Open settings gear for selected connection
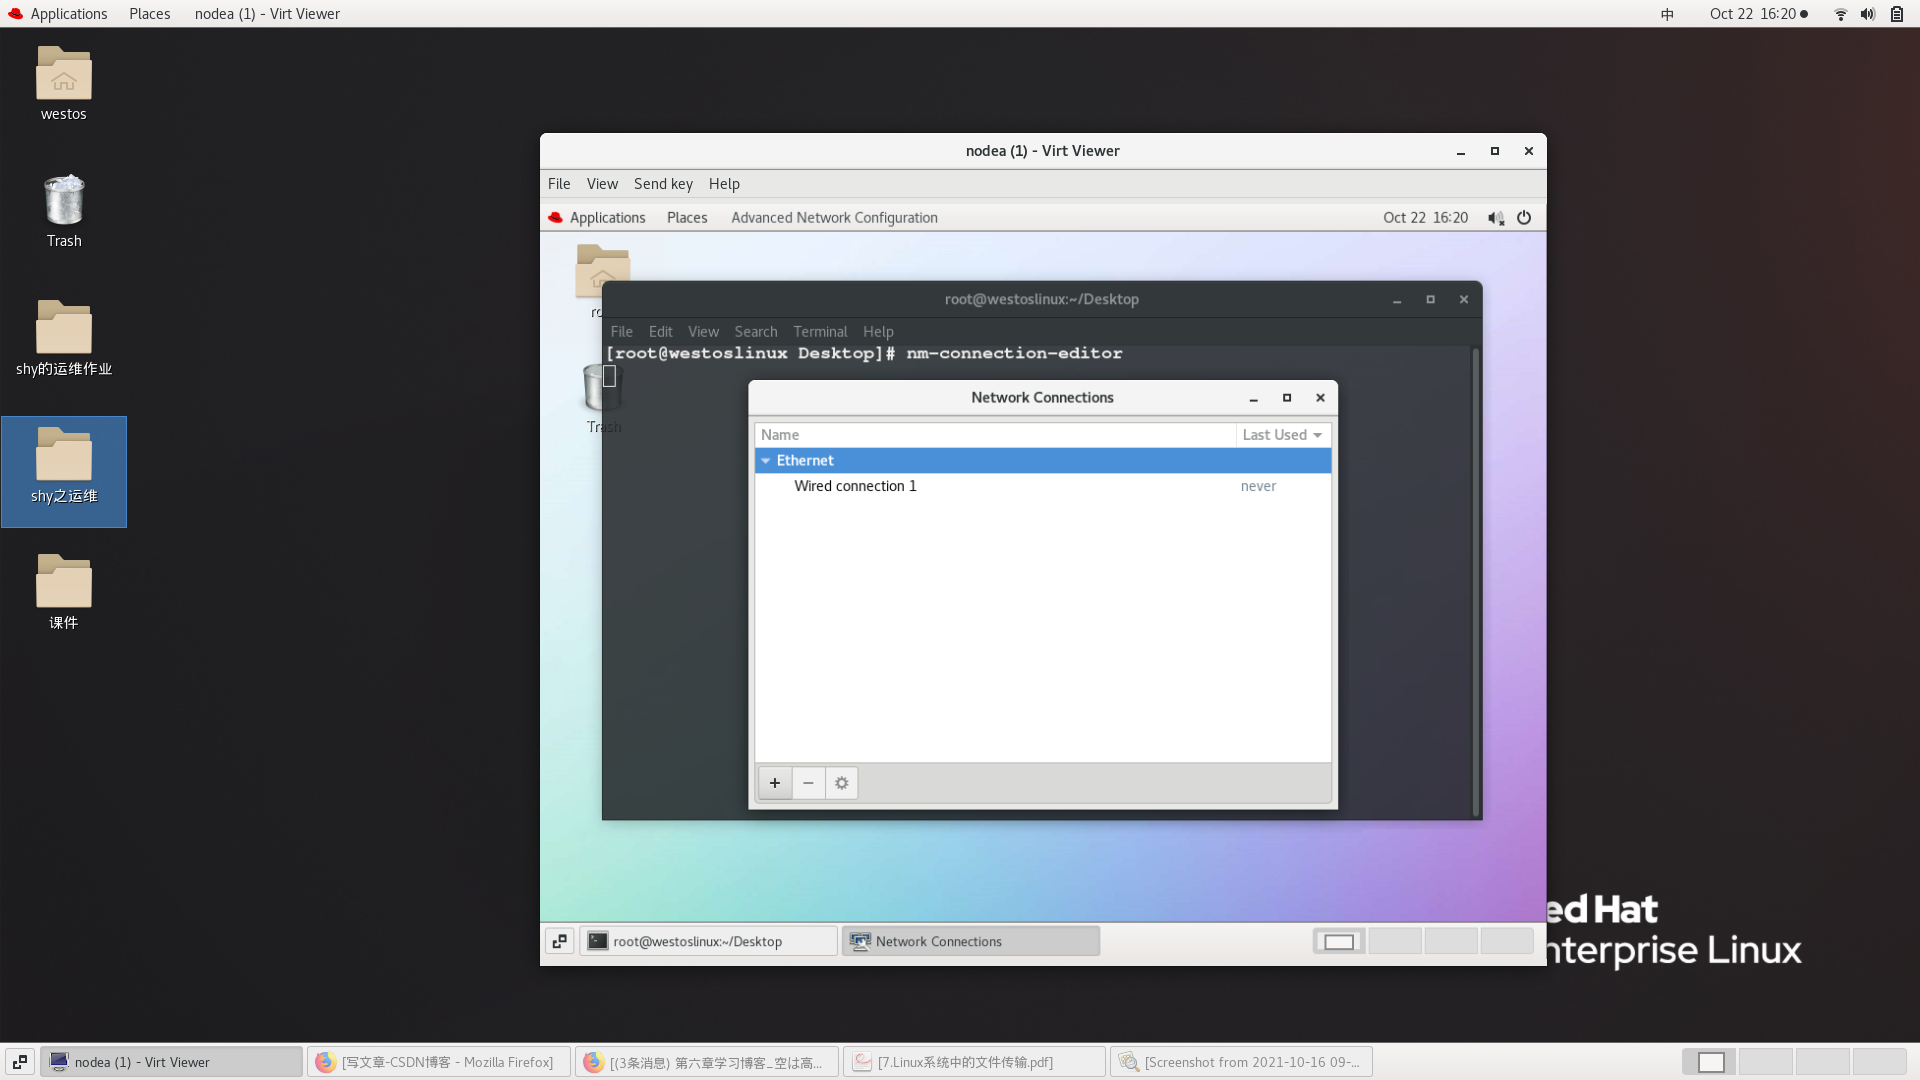 point(842,783)
